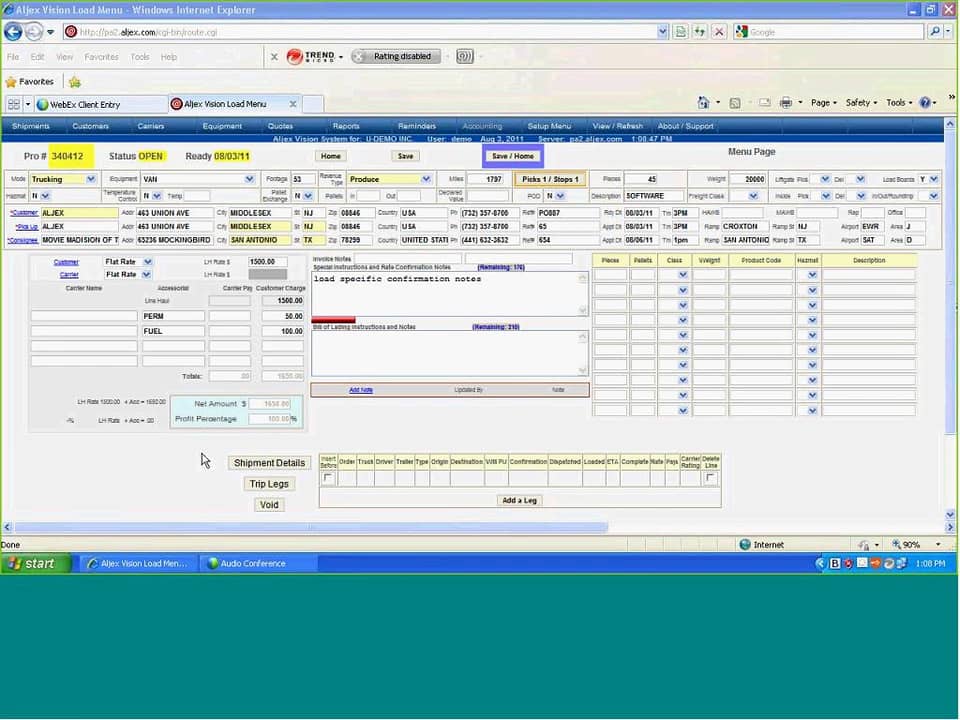Click the search magnifier icon
Image resolution: width=960 pixels, height=720 pixels.
(935, 32)
